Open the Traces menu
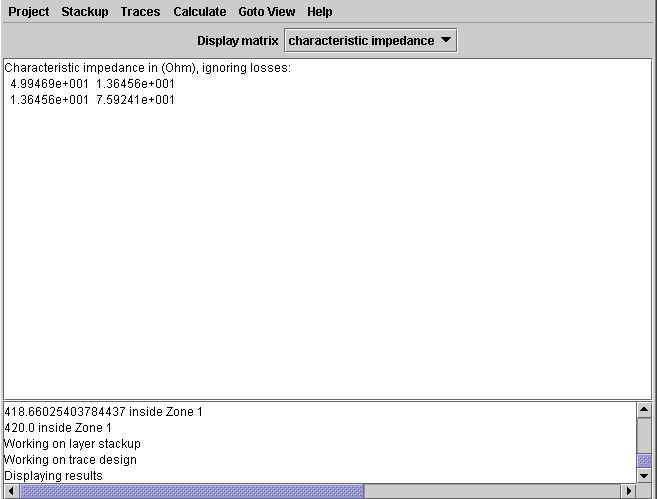 (140, 12)
